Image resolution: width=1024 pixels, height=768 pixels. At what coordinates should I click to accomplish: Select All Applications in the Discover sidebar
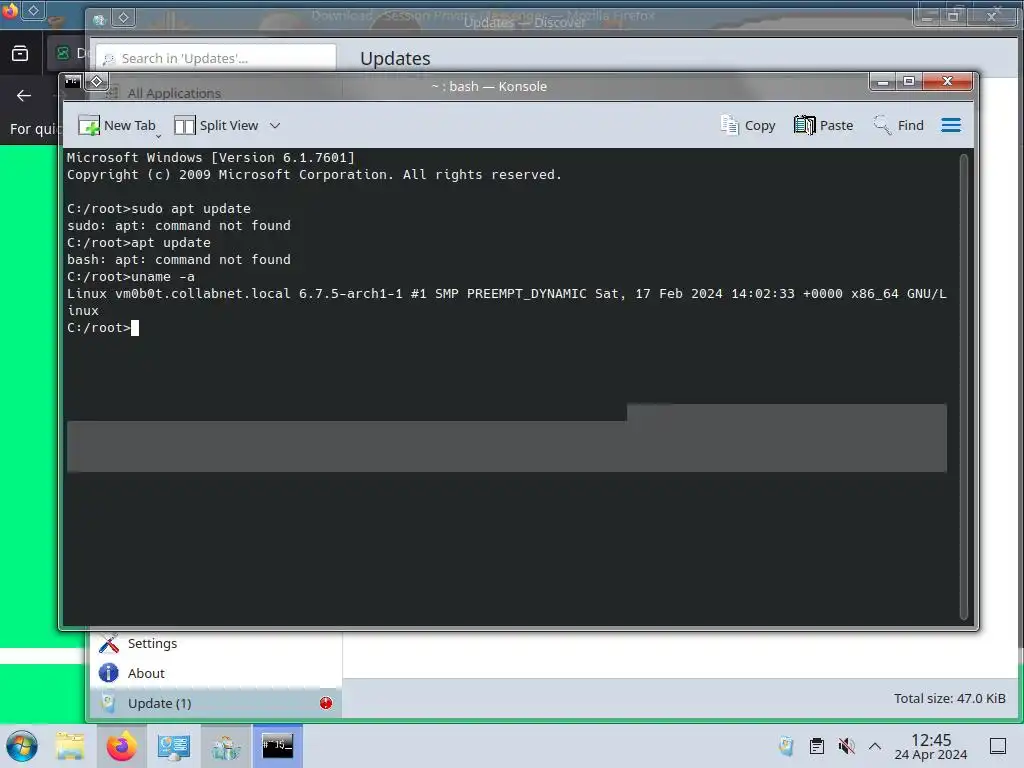pyautogui.click(x=174, y=93)
